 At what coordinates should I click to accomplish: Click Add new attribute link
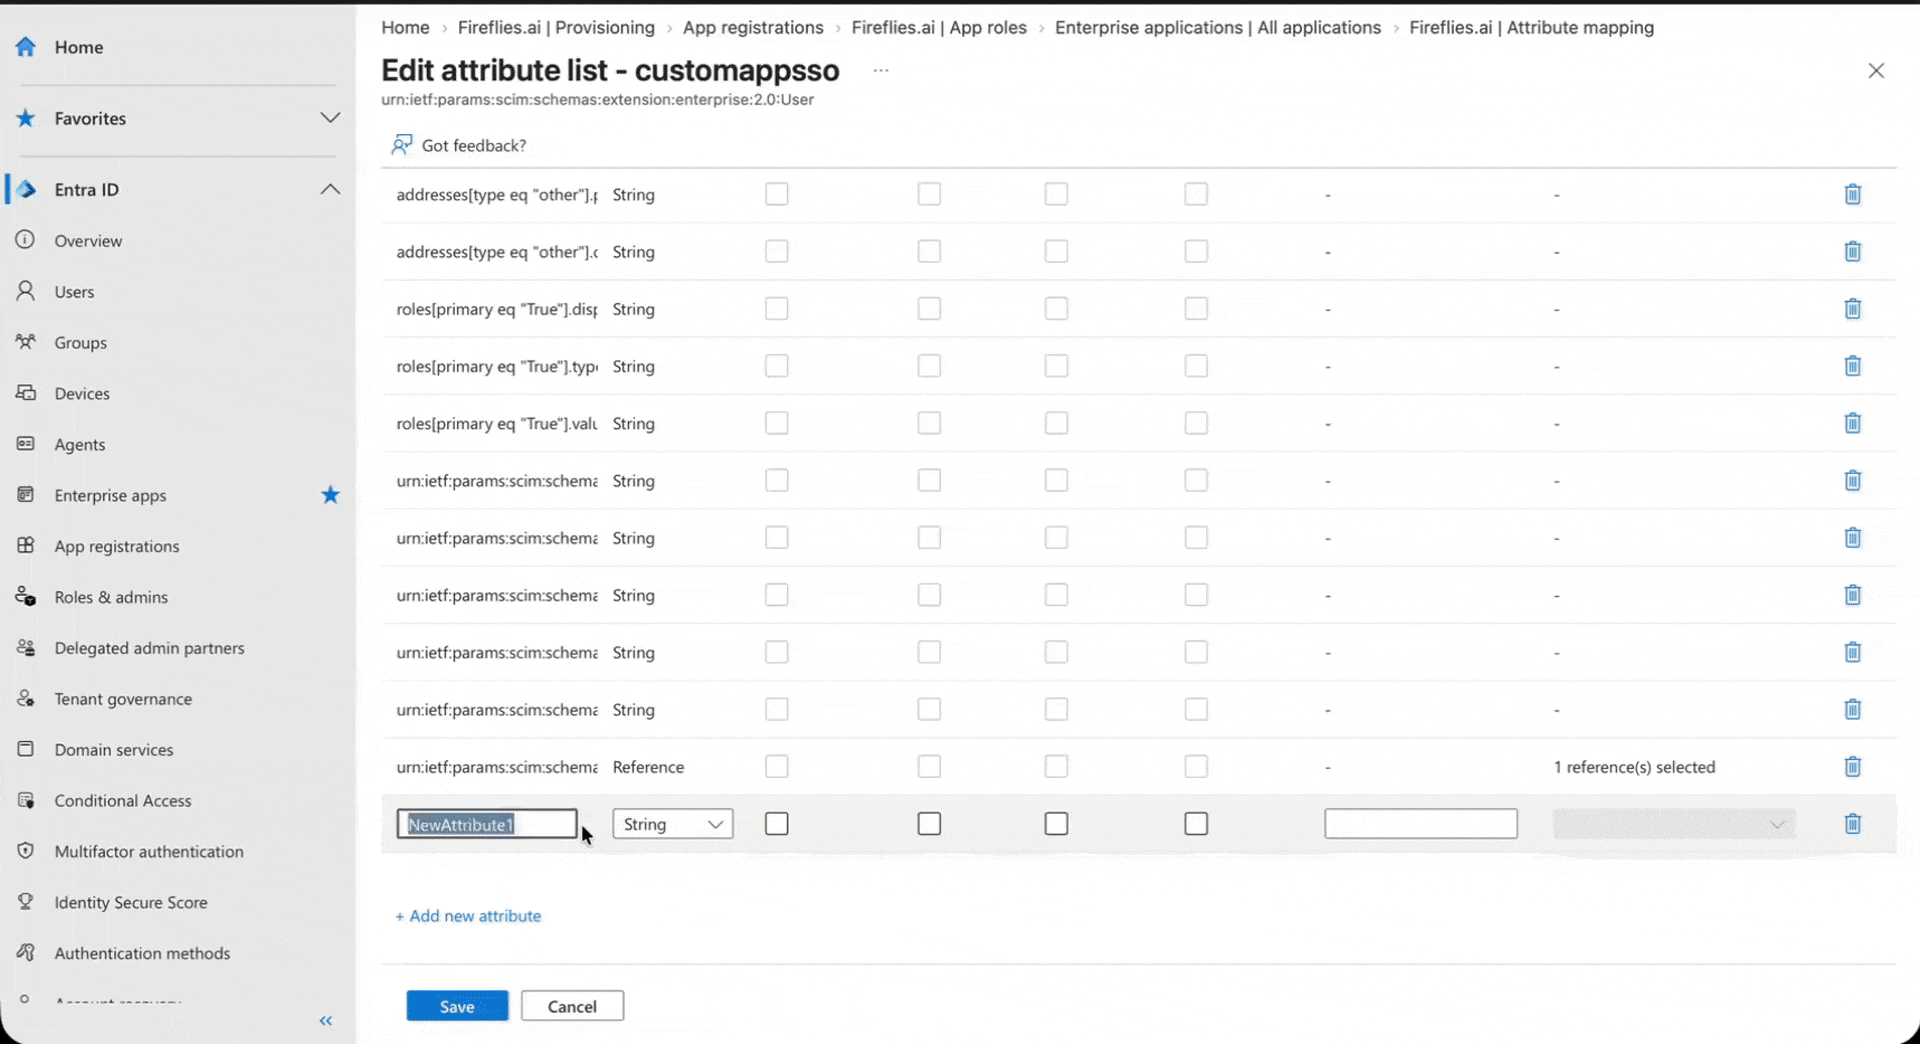pyautogui.click(x=468, y=916)
